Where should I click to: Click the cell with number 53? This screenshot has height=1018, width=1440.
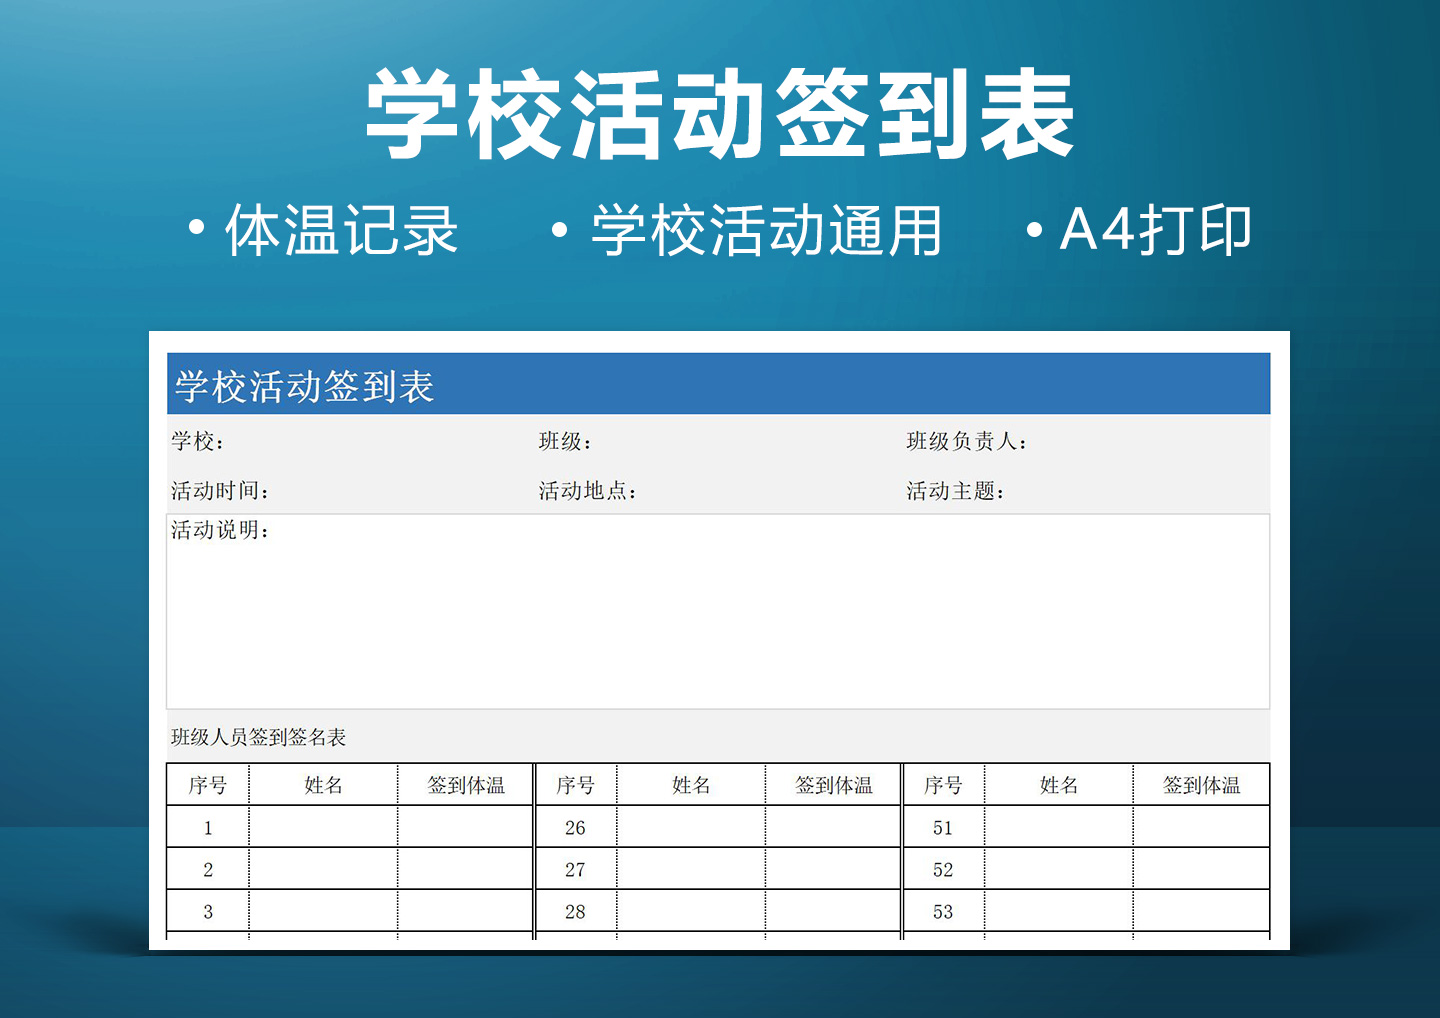coord(943,911)
